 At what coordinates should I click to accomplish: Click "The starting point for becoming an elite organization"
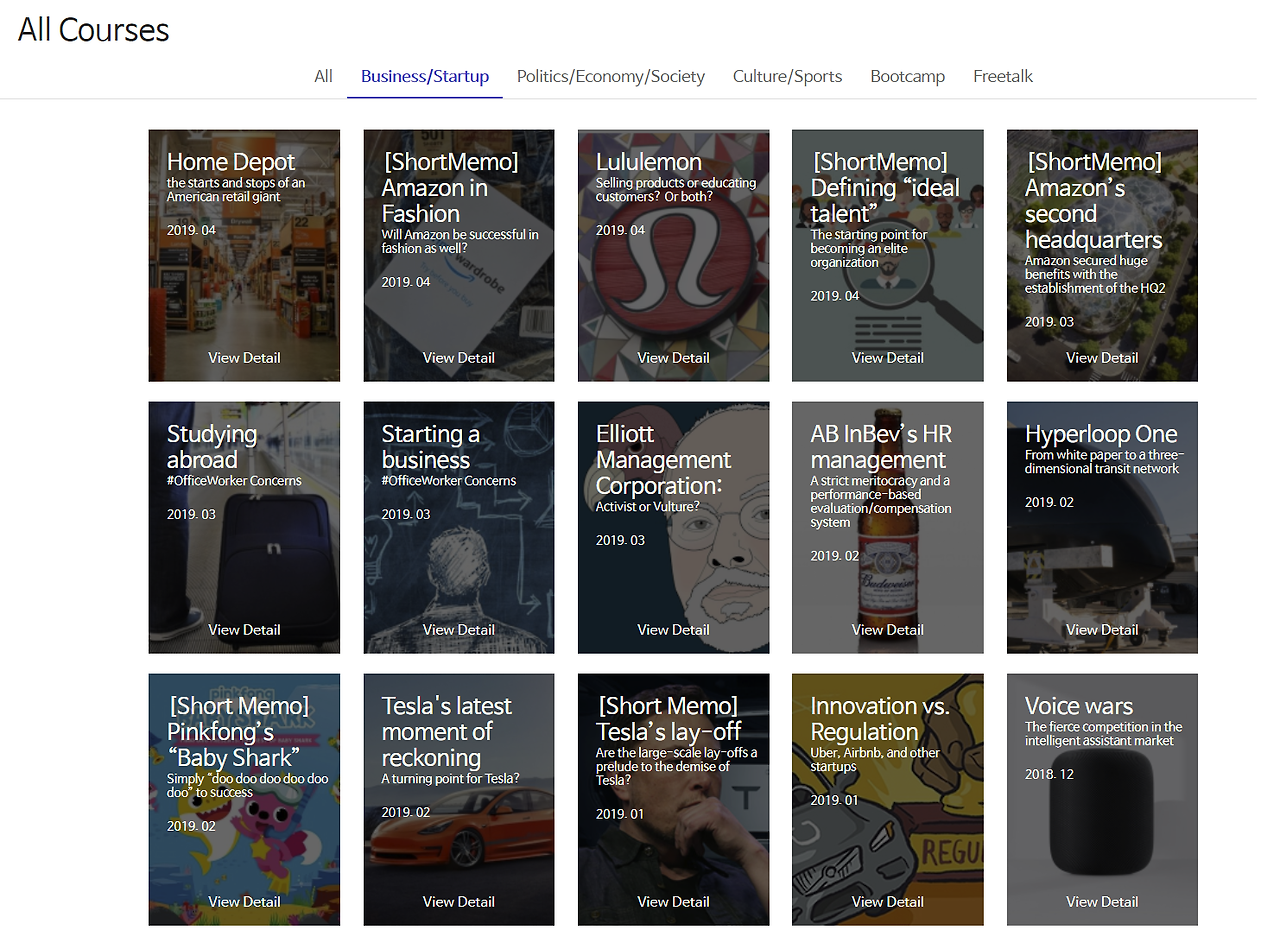869,249
